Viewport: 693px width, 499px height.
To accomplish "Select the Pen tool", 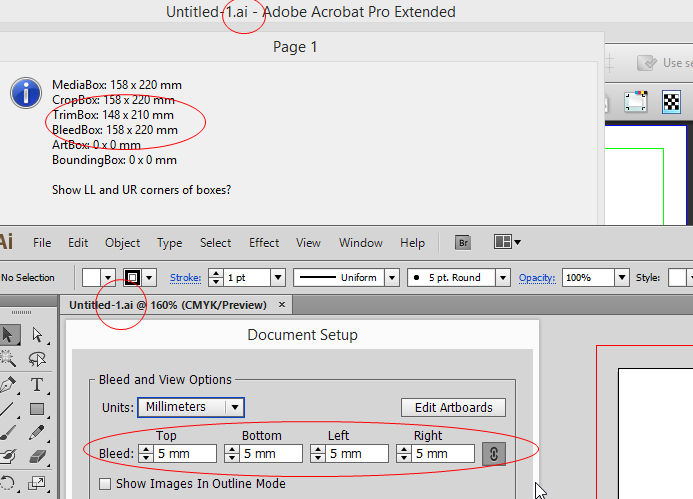I will coord(8,385).
